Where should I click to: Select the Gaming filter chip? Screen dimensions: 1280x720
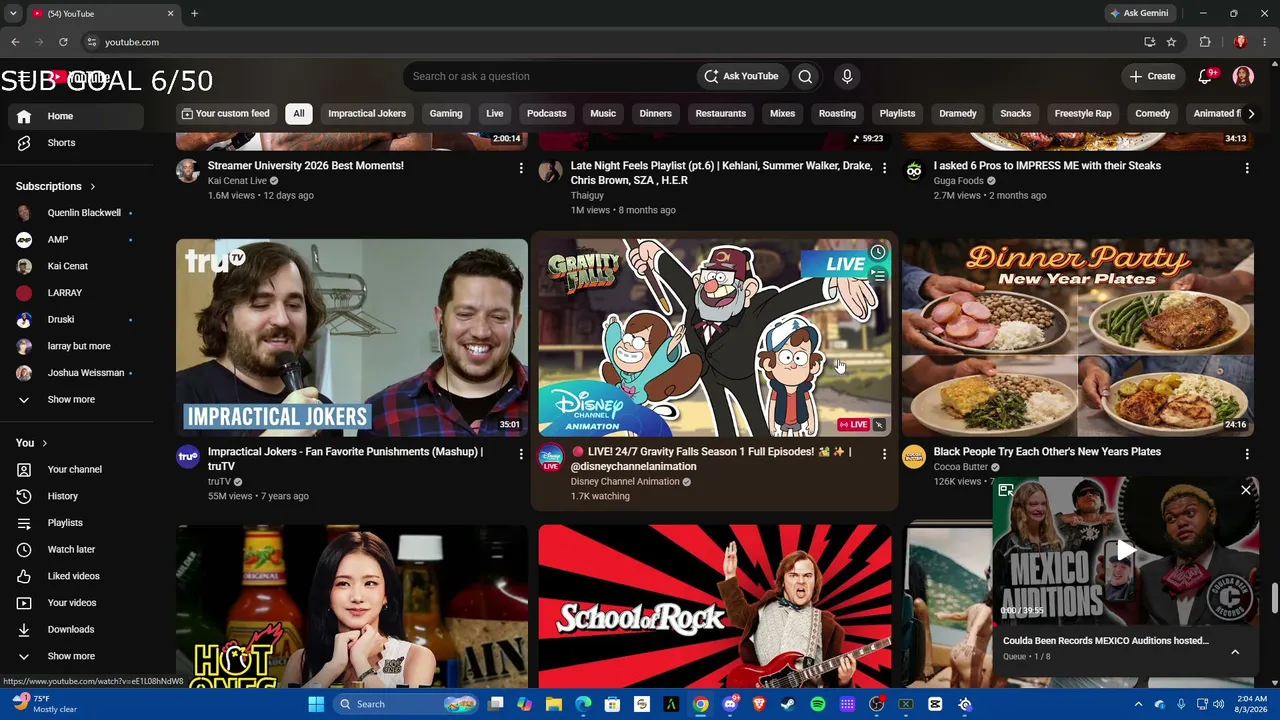446,113
